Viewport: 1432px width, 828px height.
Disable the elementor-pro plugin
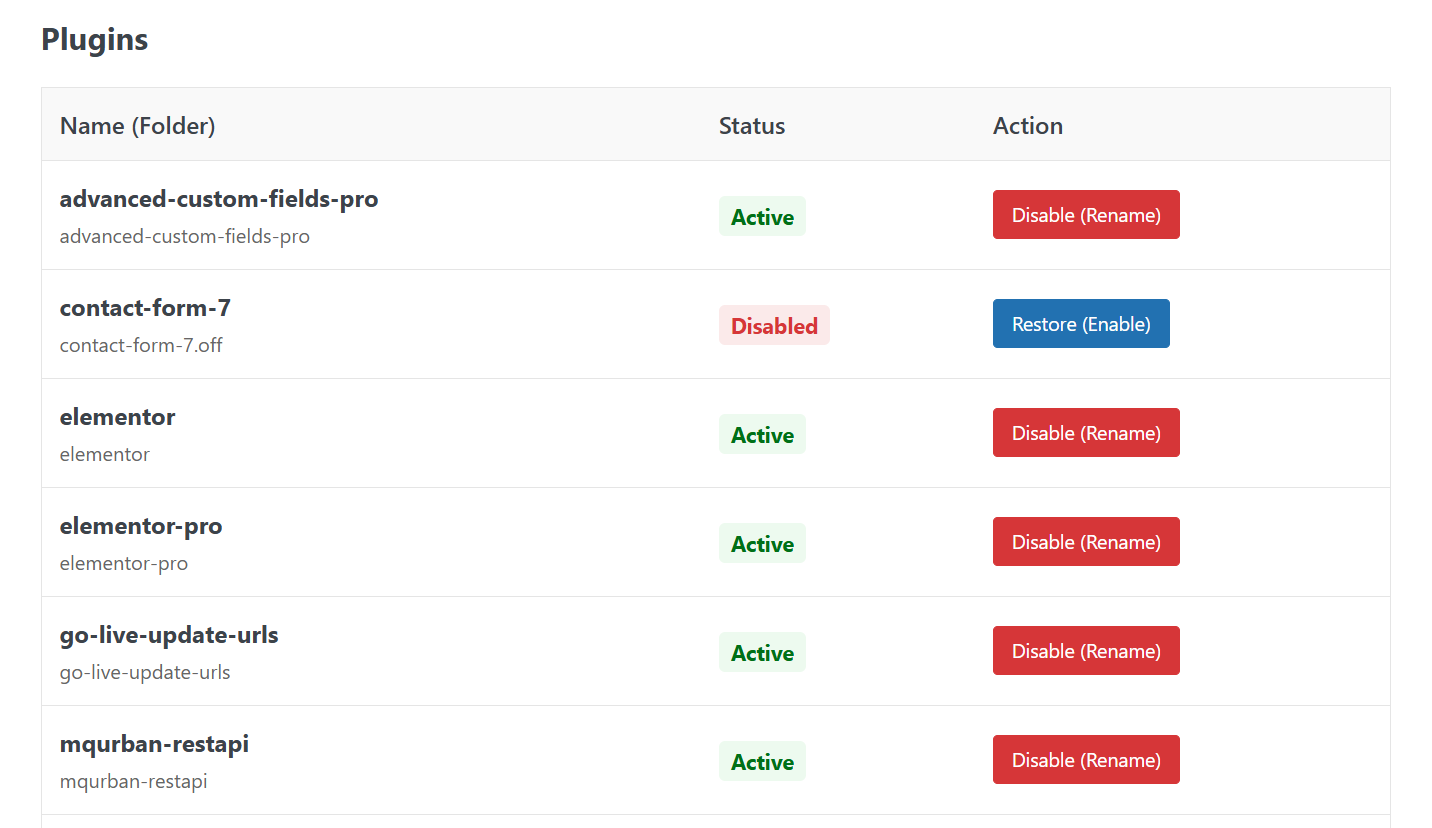pos(1086,541)
